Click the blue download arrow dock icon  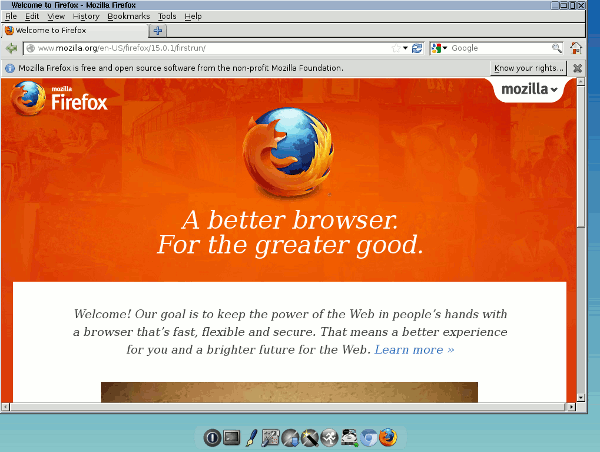click(290, 437)
